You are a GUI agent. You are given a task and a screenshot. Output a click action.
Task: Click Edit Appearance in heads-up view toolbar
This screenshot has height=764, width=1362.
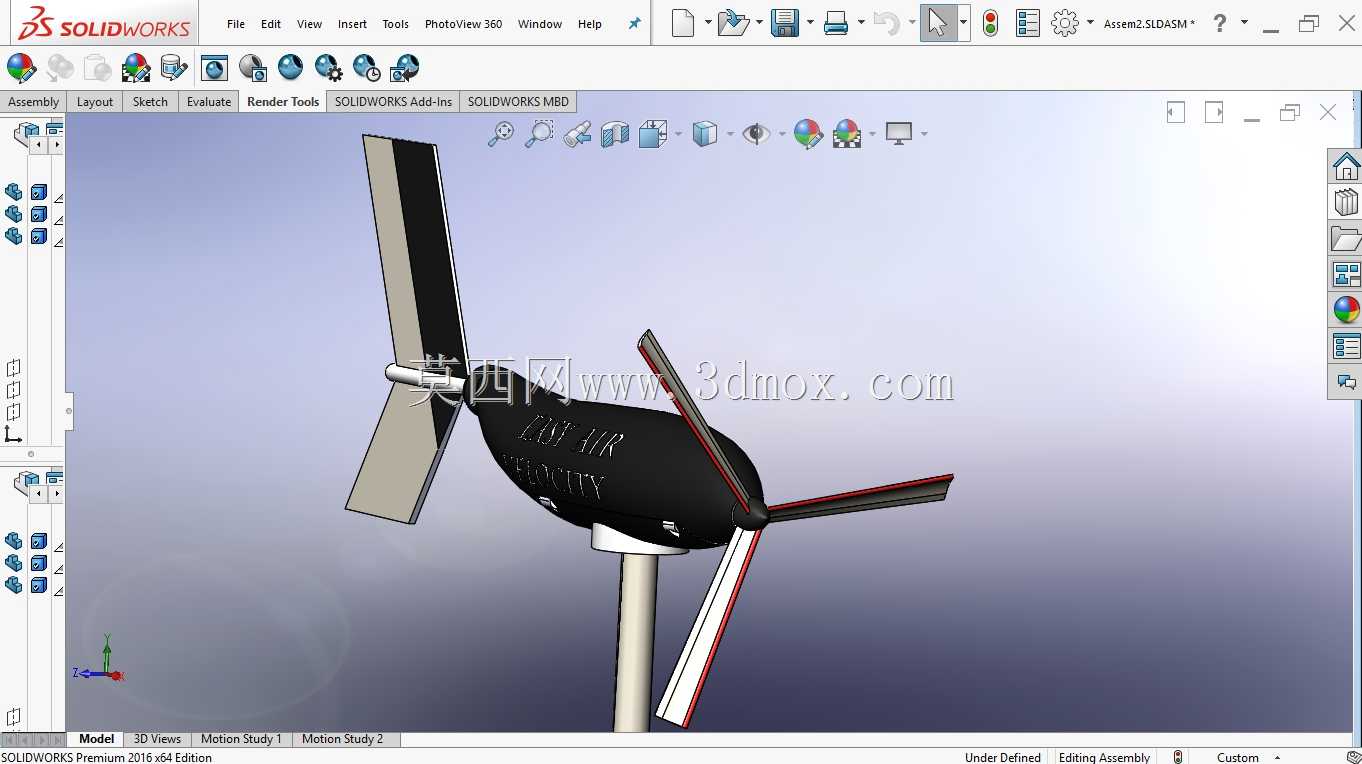807,133
